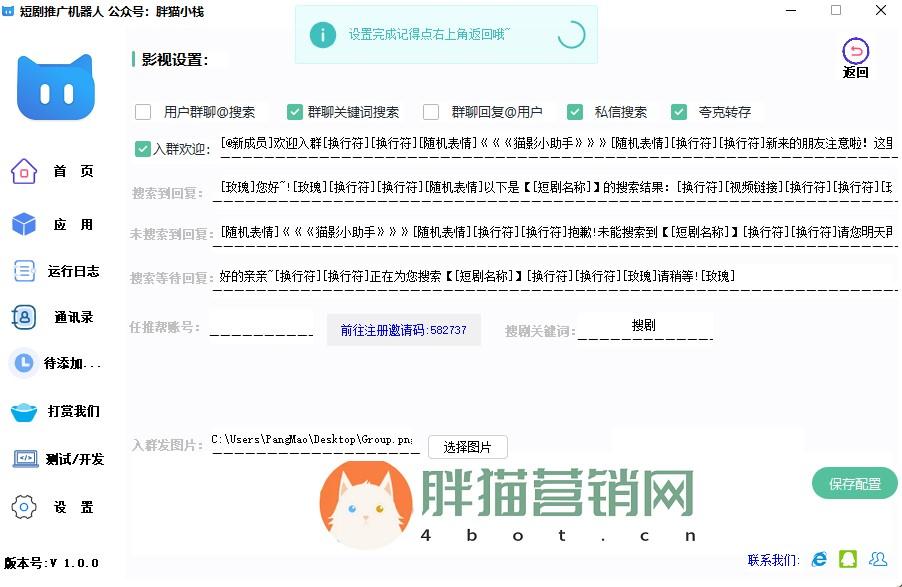Click 前往注册邀请码:582737 button
Screen dimensions: 902x587
point(403,330)
